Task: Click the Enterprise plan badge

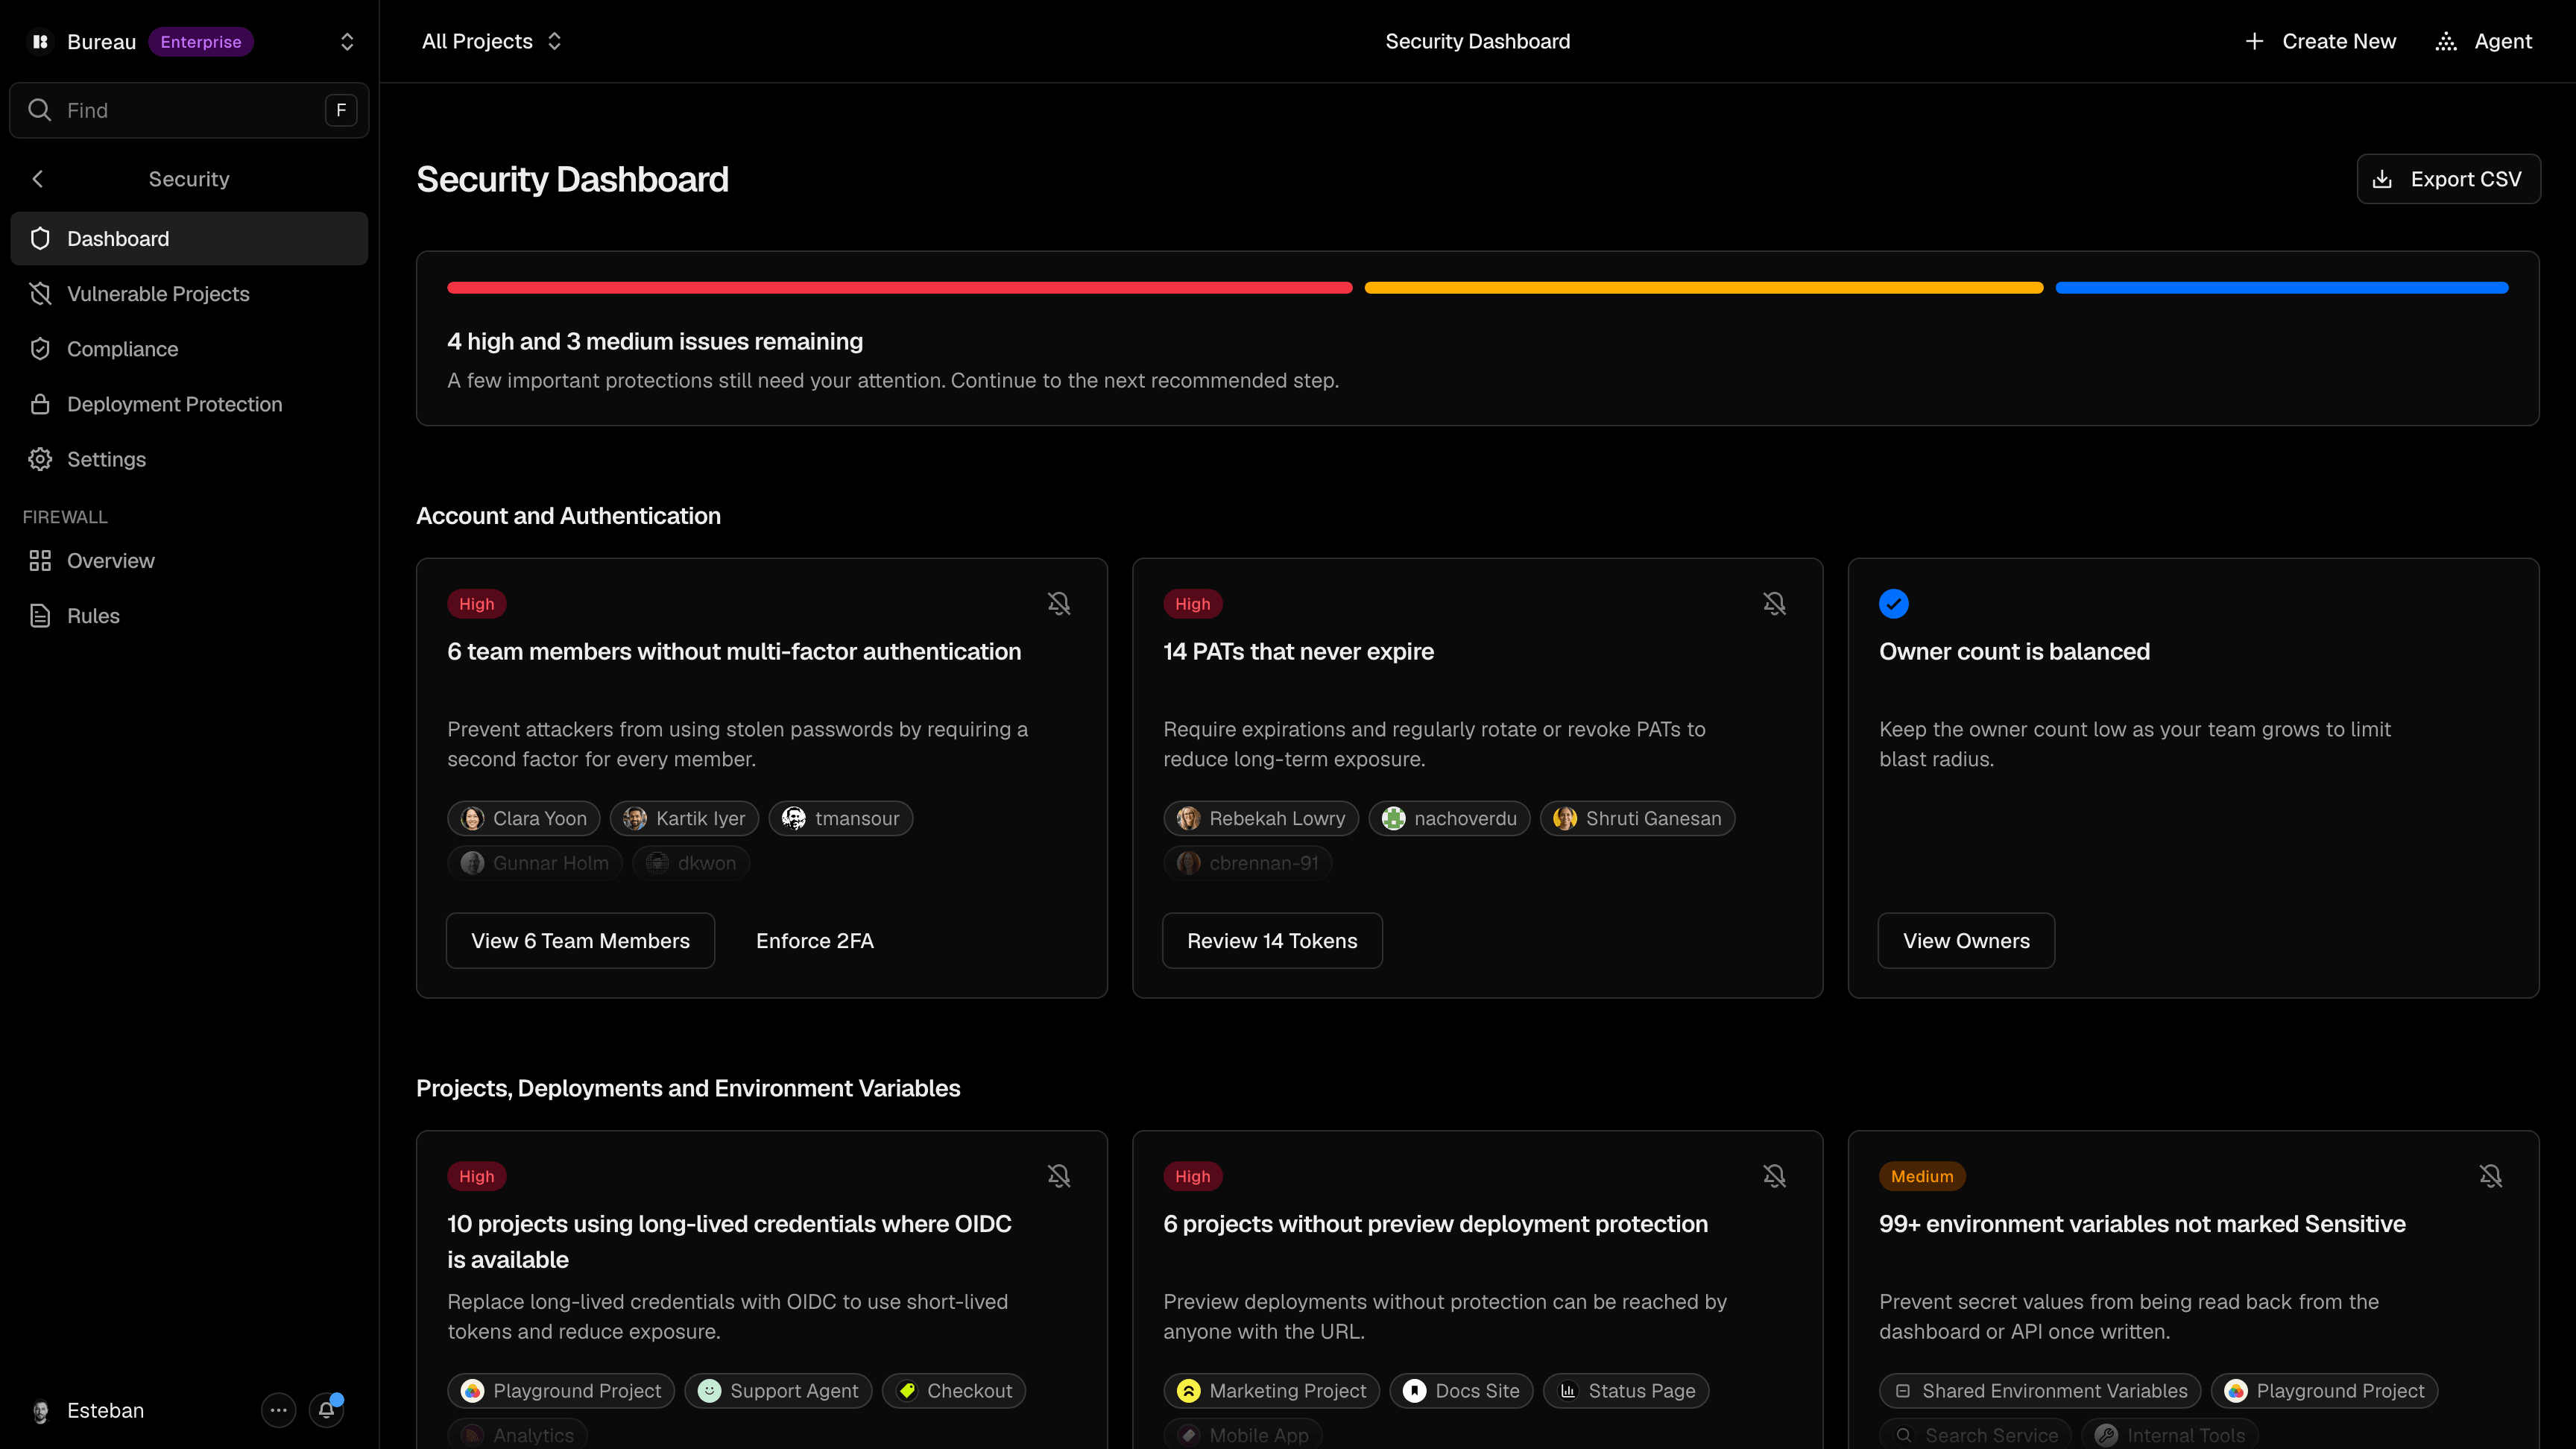Action: (x=201, y=41)
